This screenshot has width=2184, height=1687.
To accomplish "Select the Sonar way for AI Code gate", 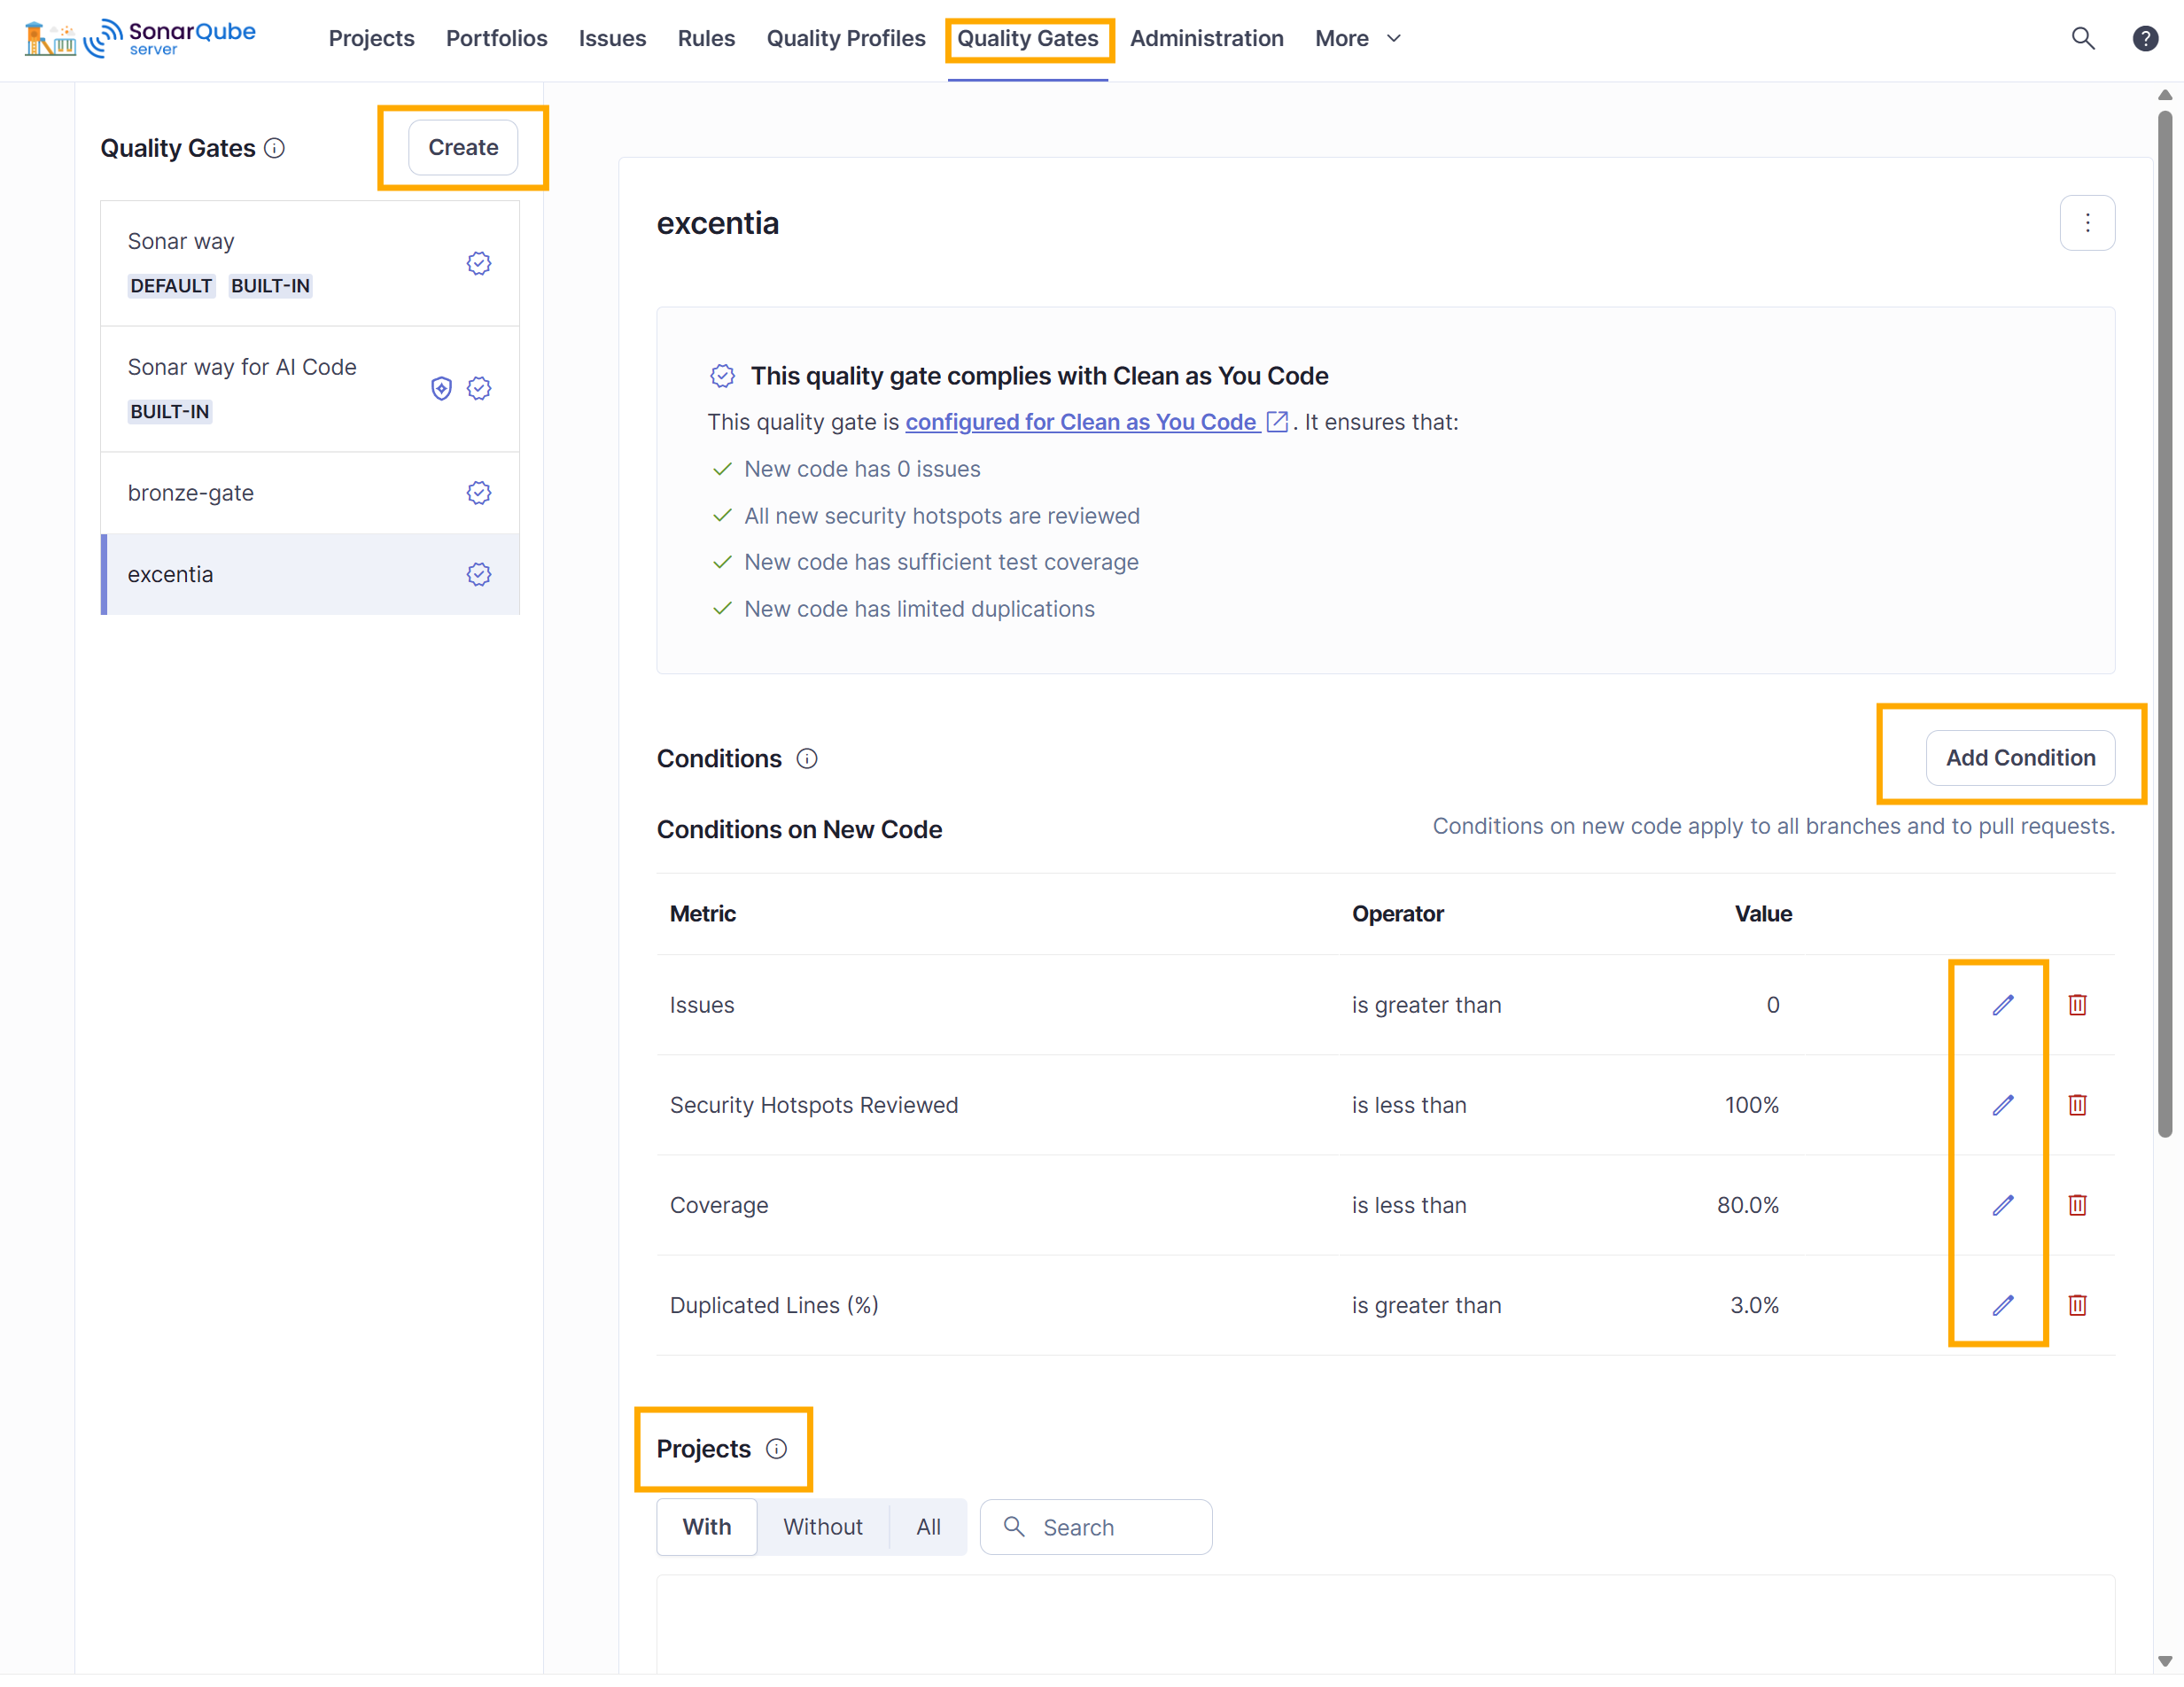I will [310, 389].
